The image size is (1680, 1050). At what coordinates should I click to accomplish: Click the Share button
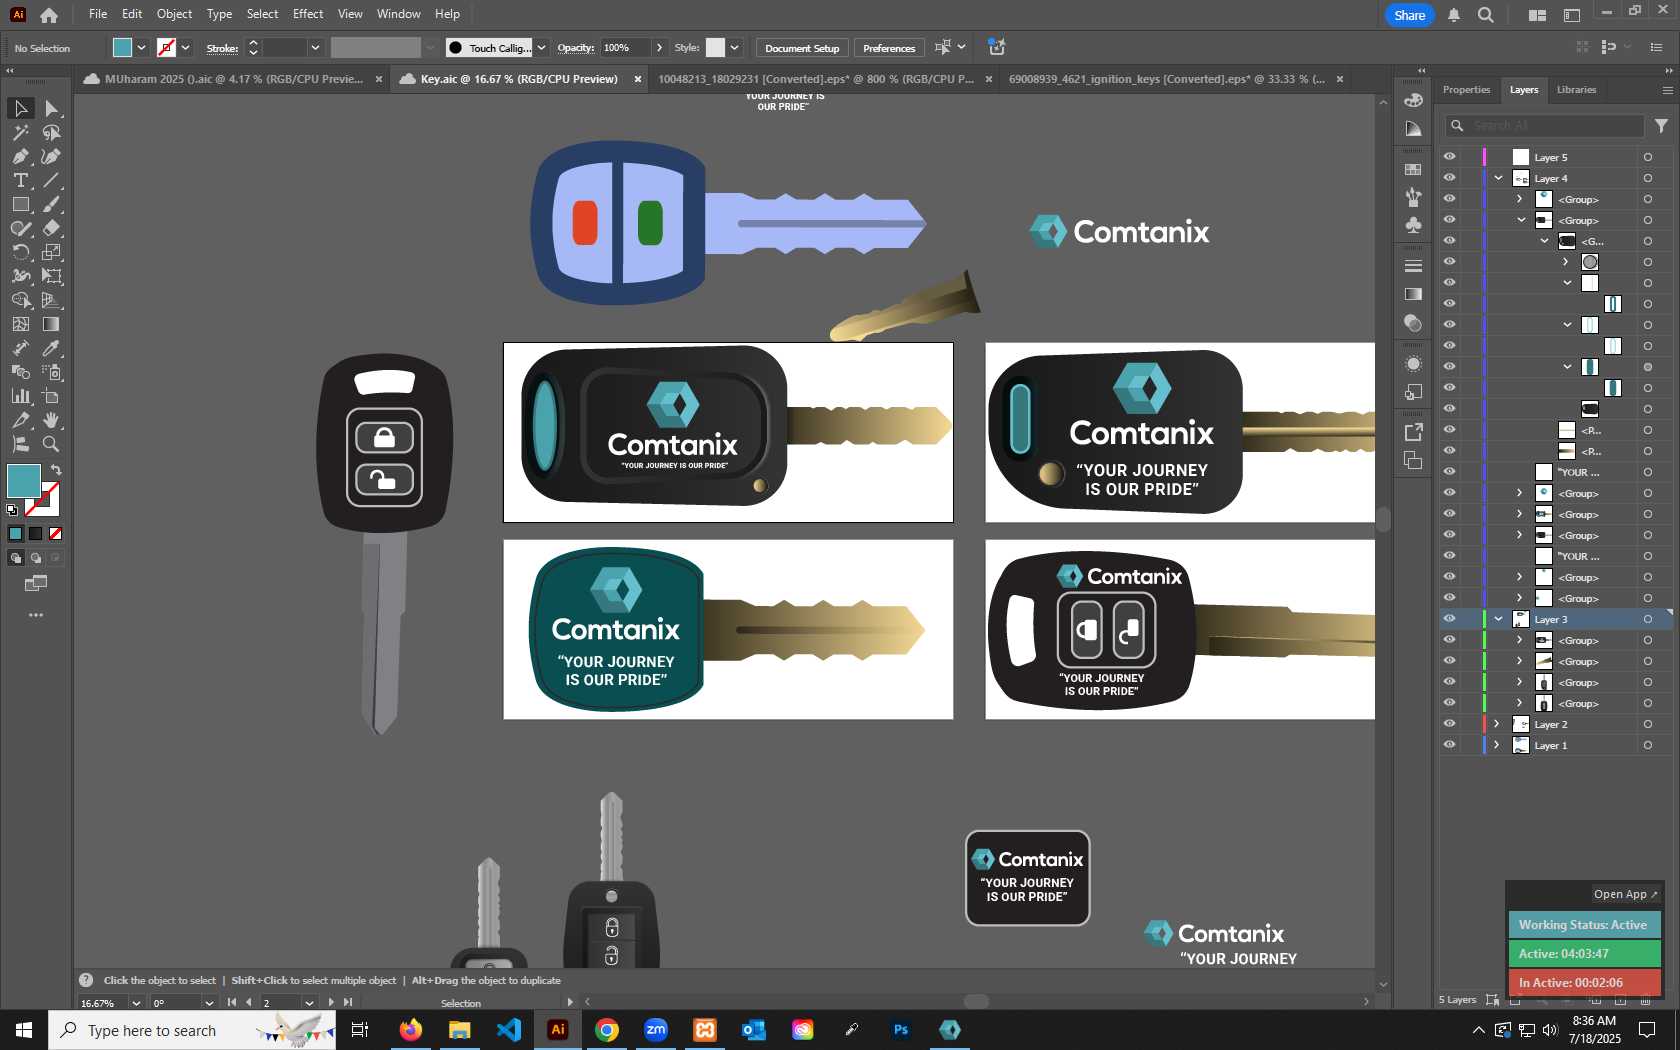[1409, 15]
